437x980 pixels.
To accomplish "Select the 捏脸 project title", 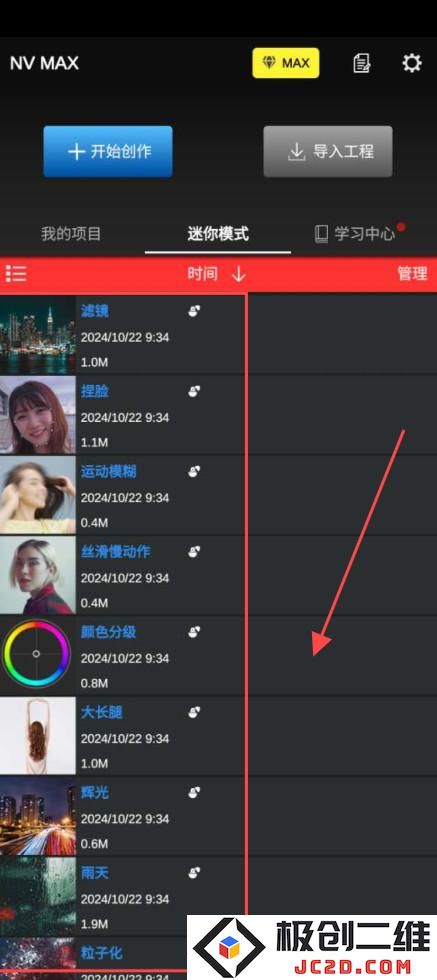I will tap(94, 391).
